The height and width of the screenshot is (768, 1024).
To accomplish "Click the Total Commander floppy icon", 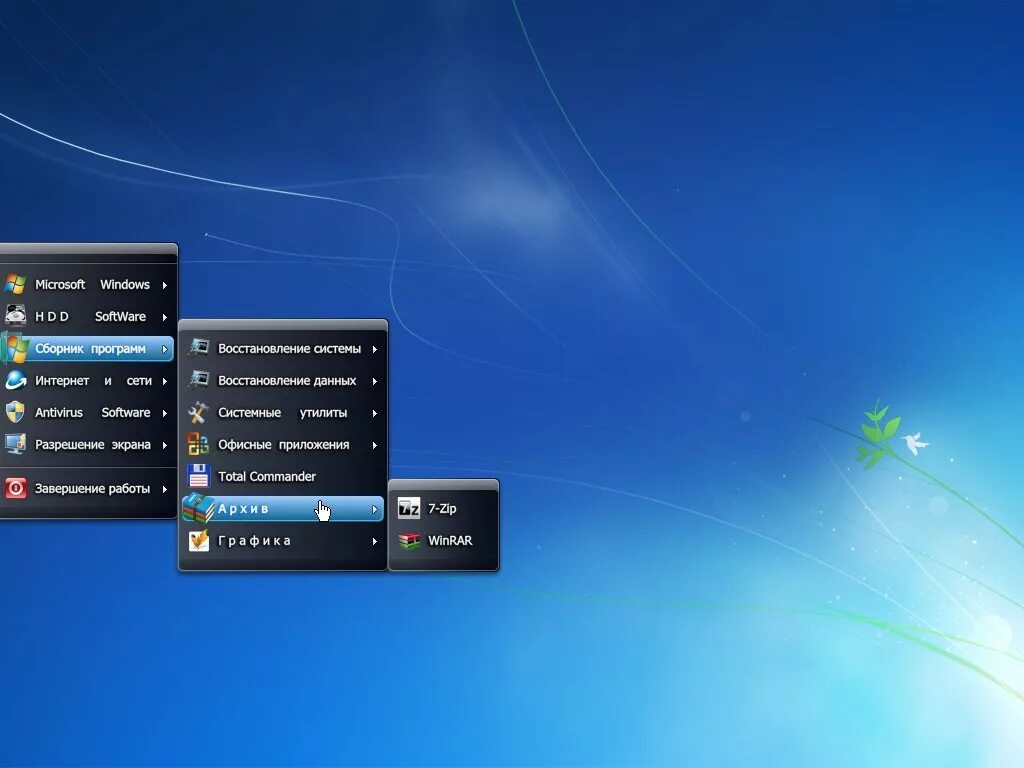I will 199,476.
